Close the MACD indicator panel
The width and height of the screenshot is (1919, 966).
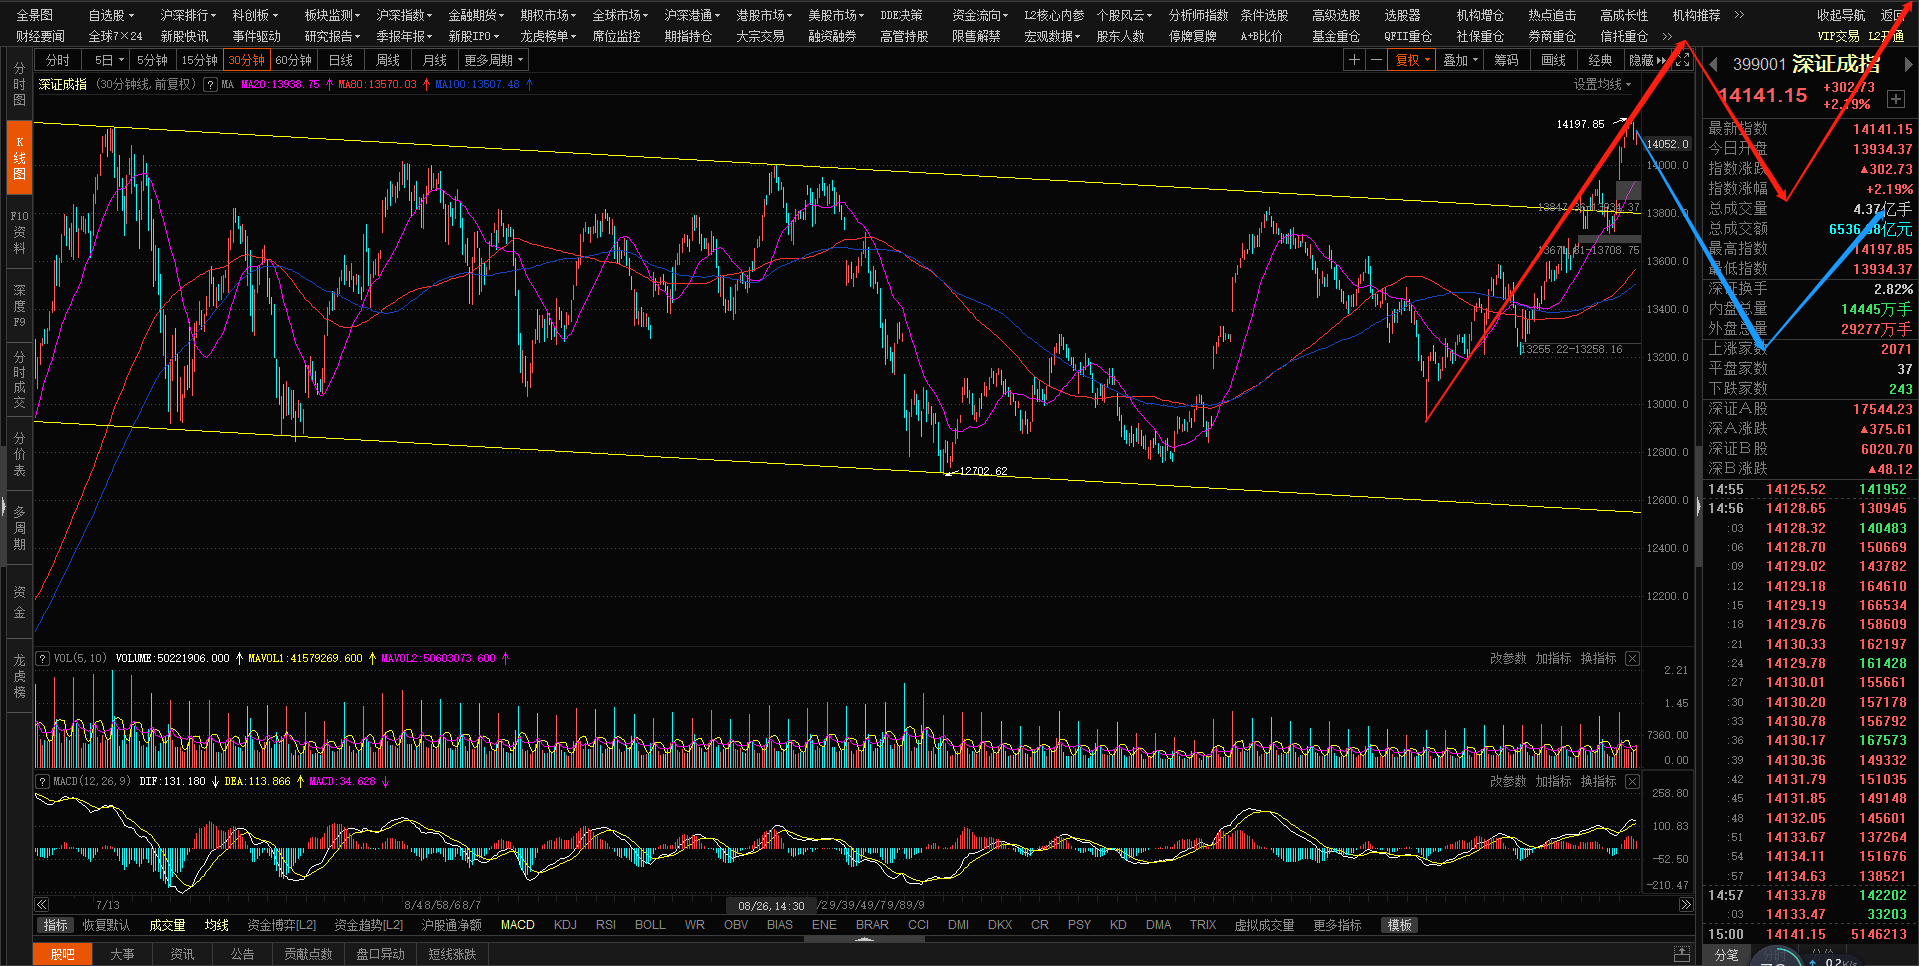1632,781
